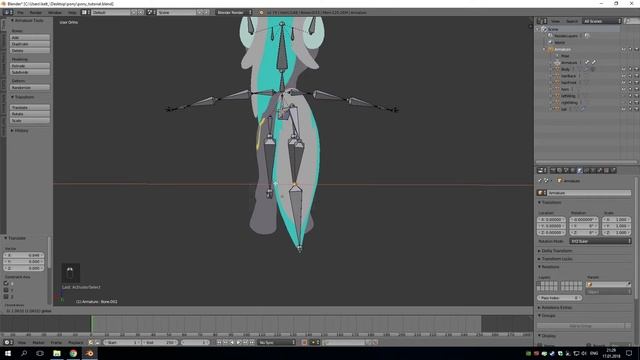Image resolution: width=640 pixels, height=360 pixels.
Task: Collapse the Transform panel in Properties
Action: 540,202
